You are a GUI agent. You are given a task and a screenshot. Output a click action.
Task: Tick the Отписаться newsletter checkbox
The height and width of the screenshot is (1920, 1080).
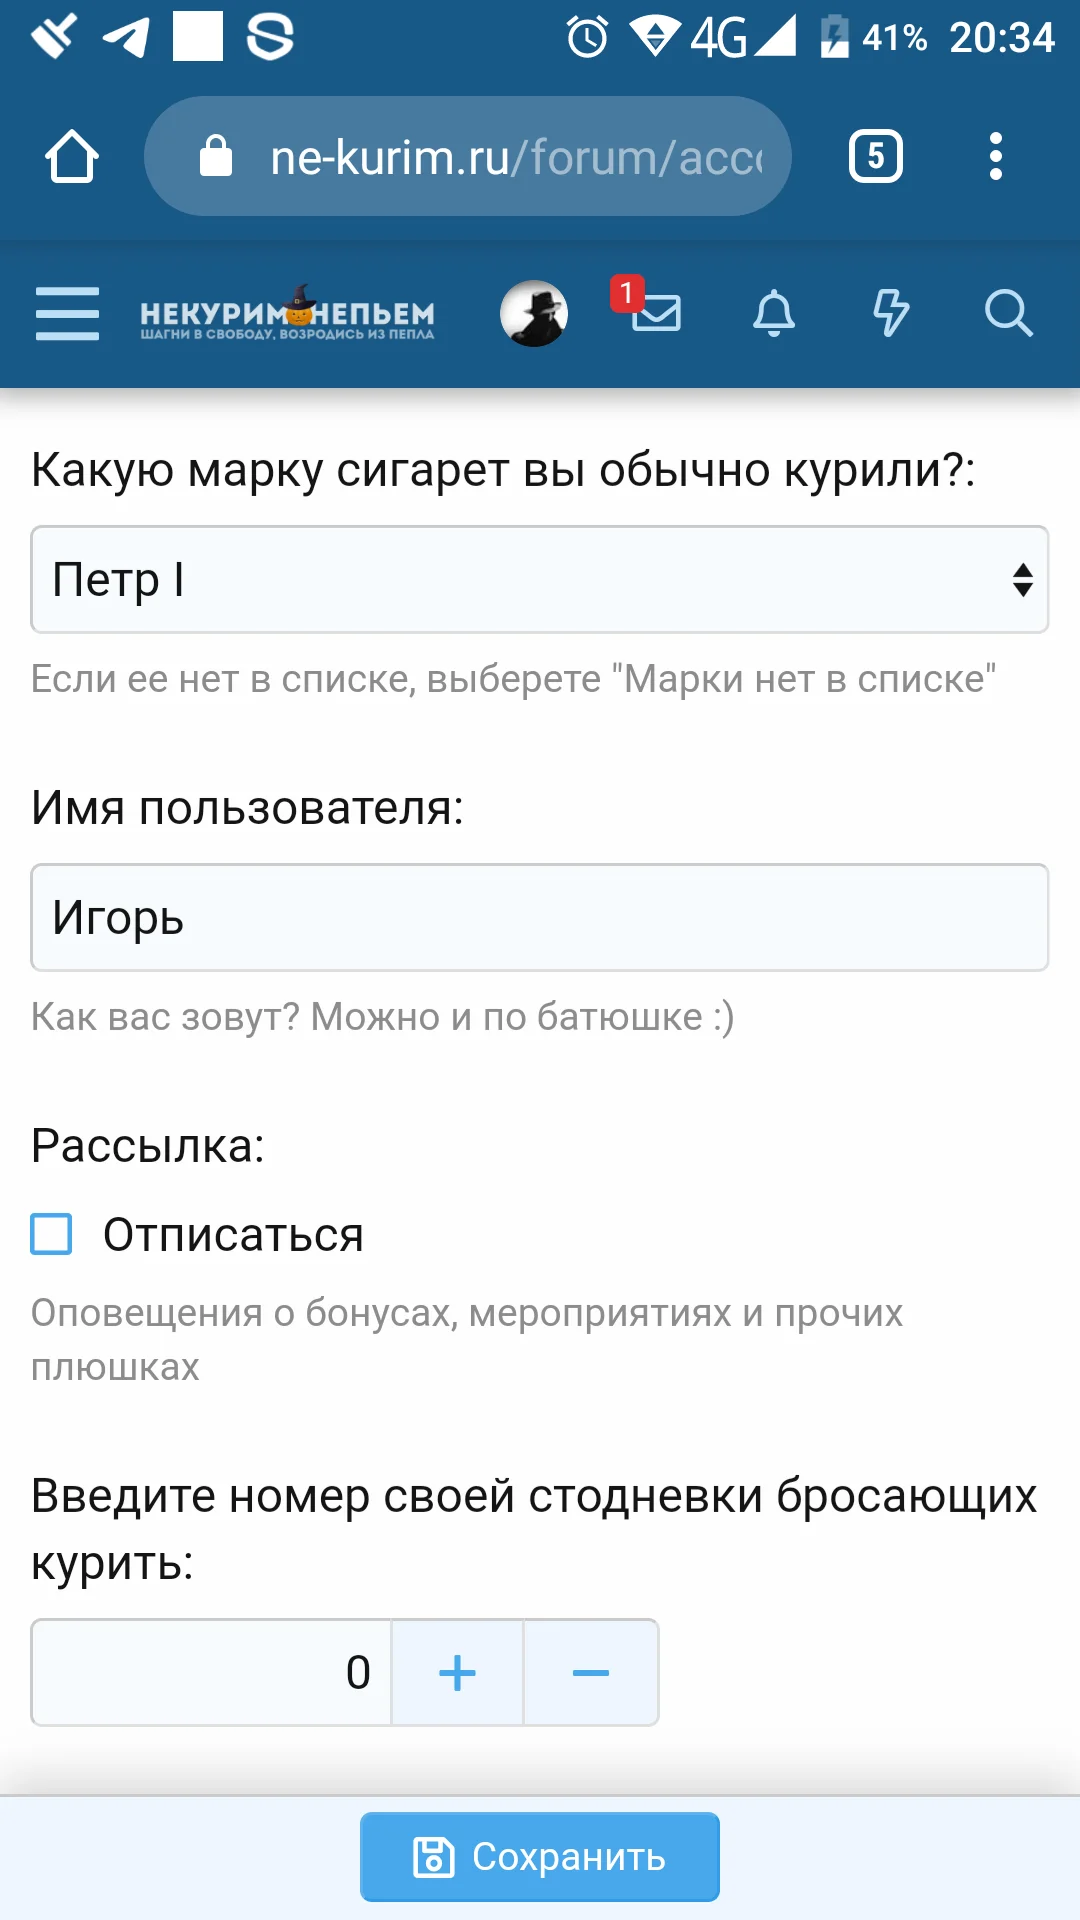tap(52, 1234)
